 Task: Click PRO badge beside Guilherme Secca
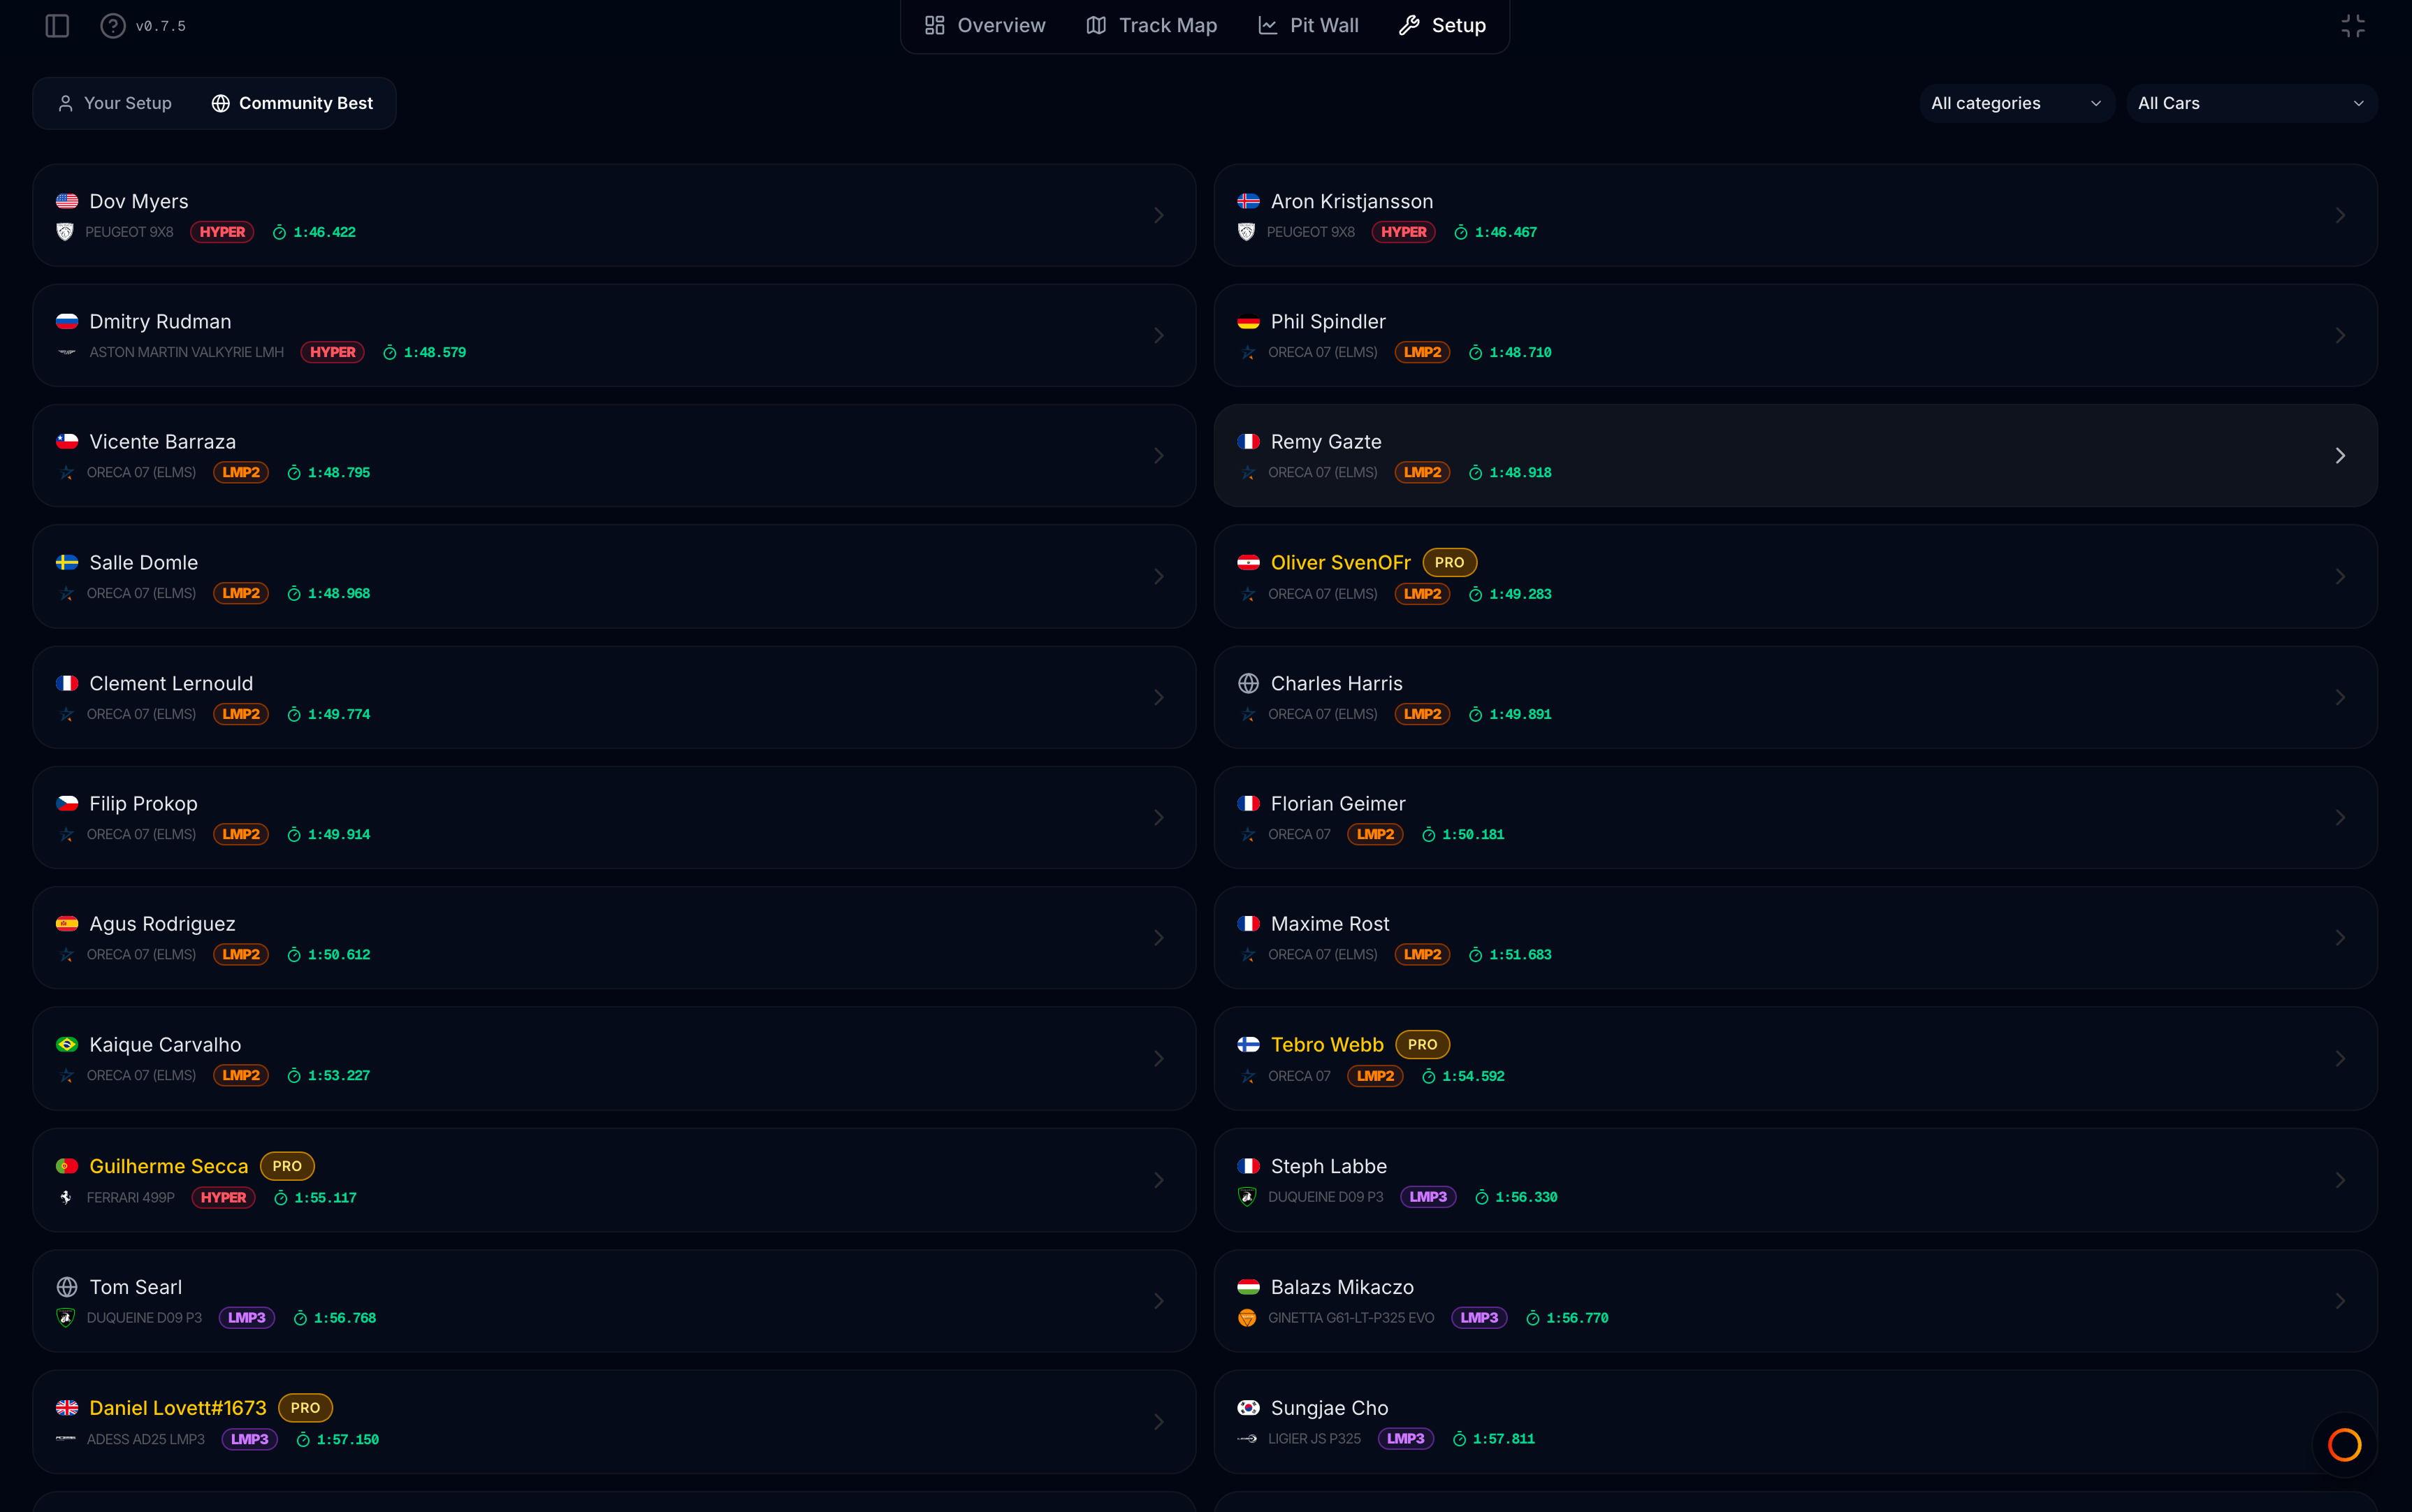[x=287, y=1166]
